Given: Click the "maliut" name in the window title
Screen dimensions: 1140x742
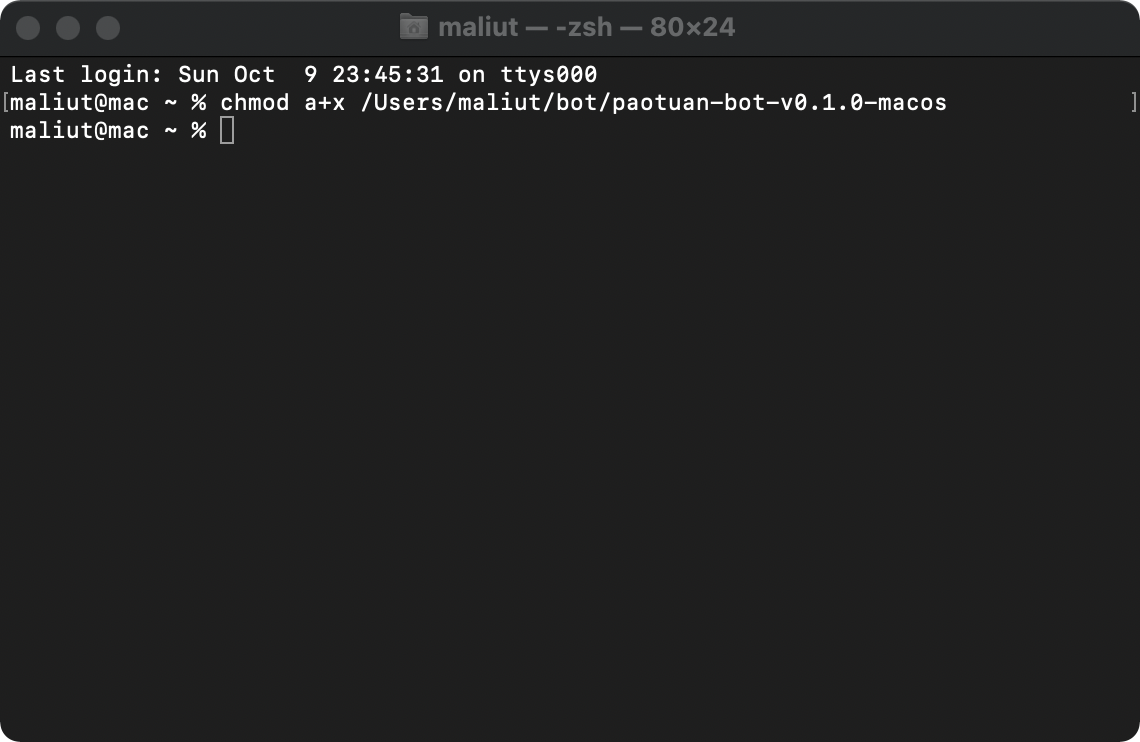Looking at the screenshot, I should pos(478,28).
